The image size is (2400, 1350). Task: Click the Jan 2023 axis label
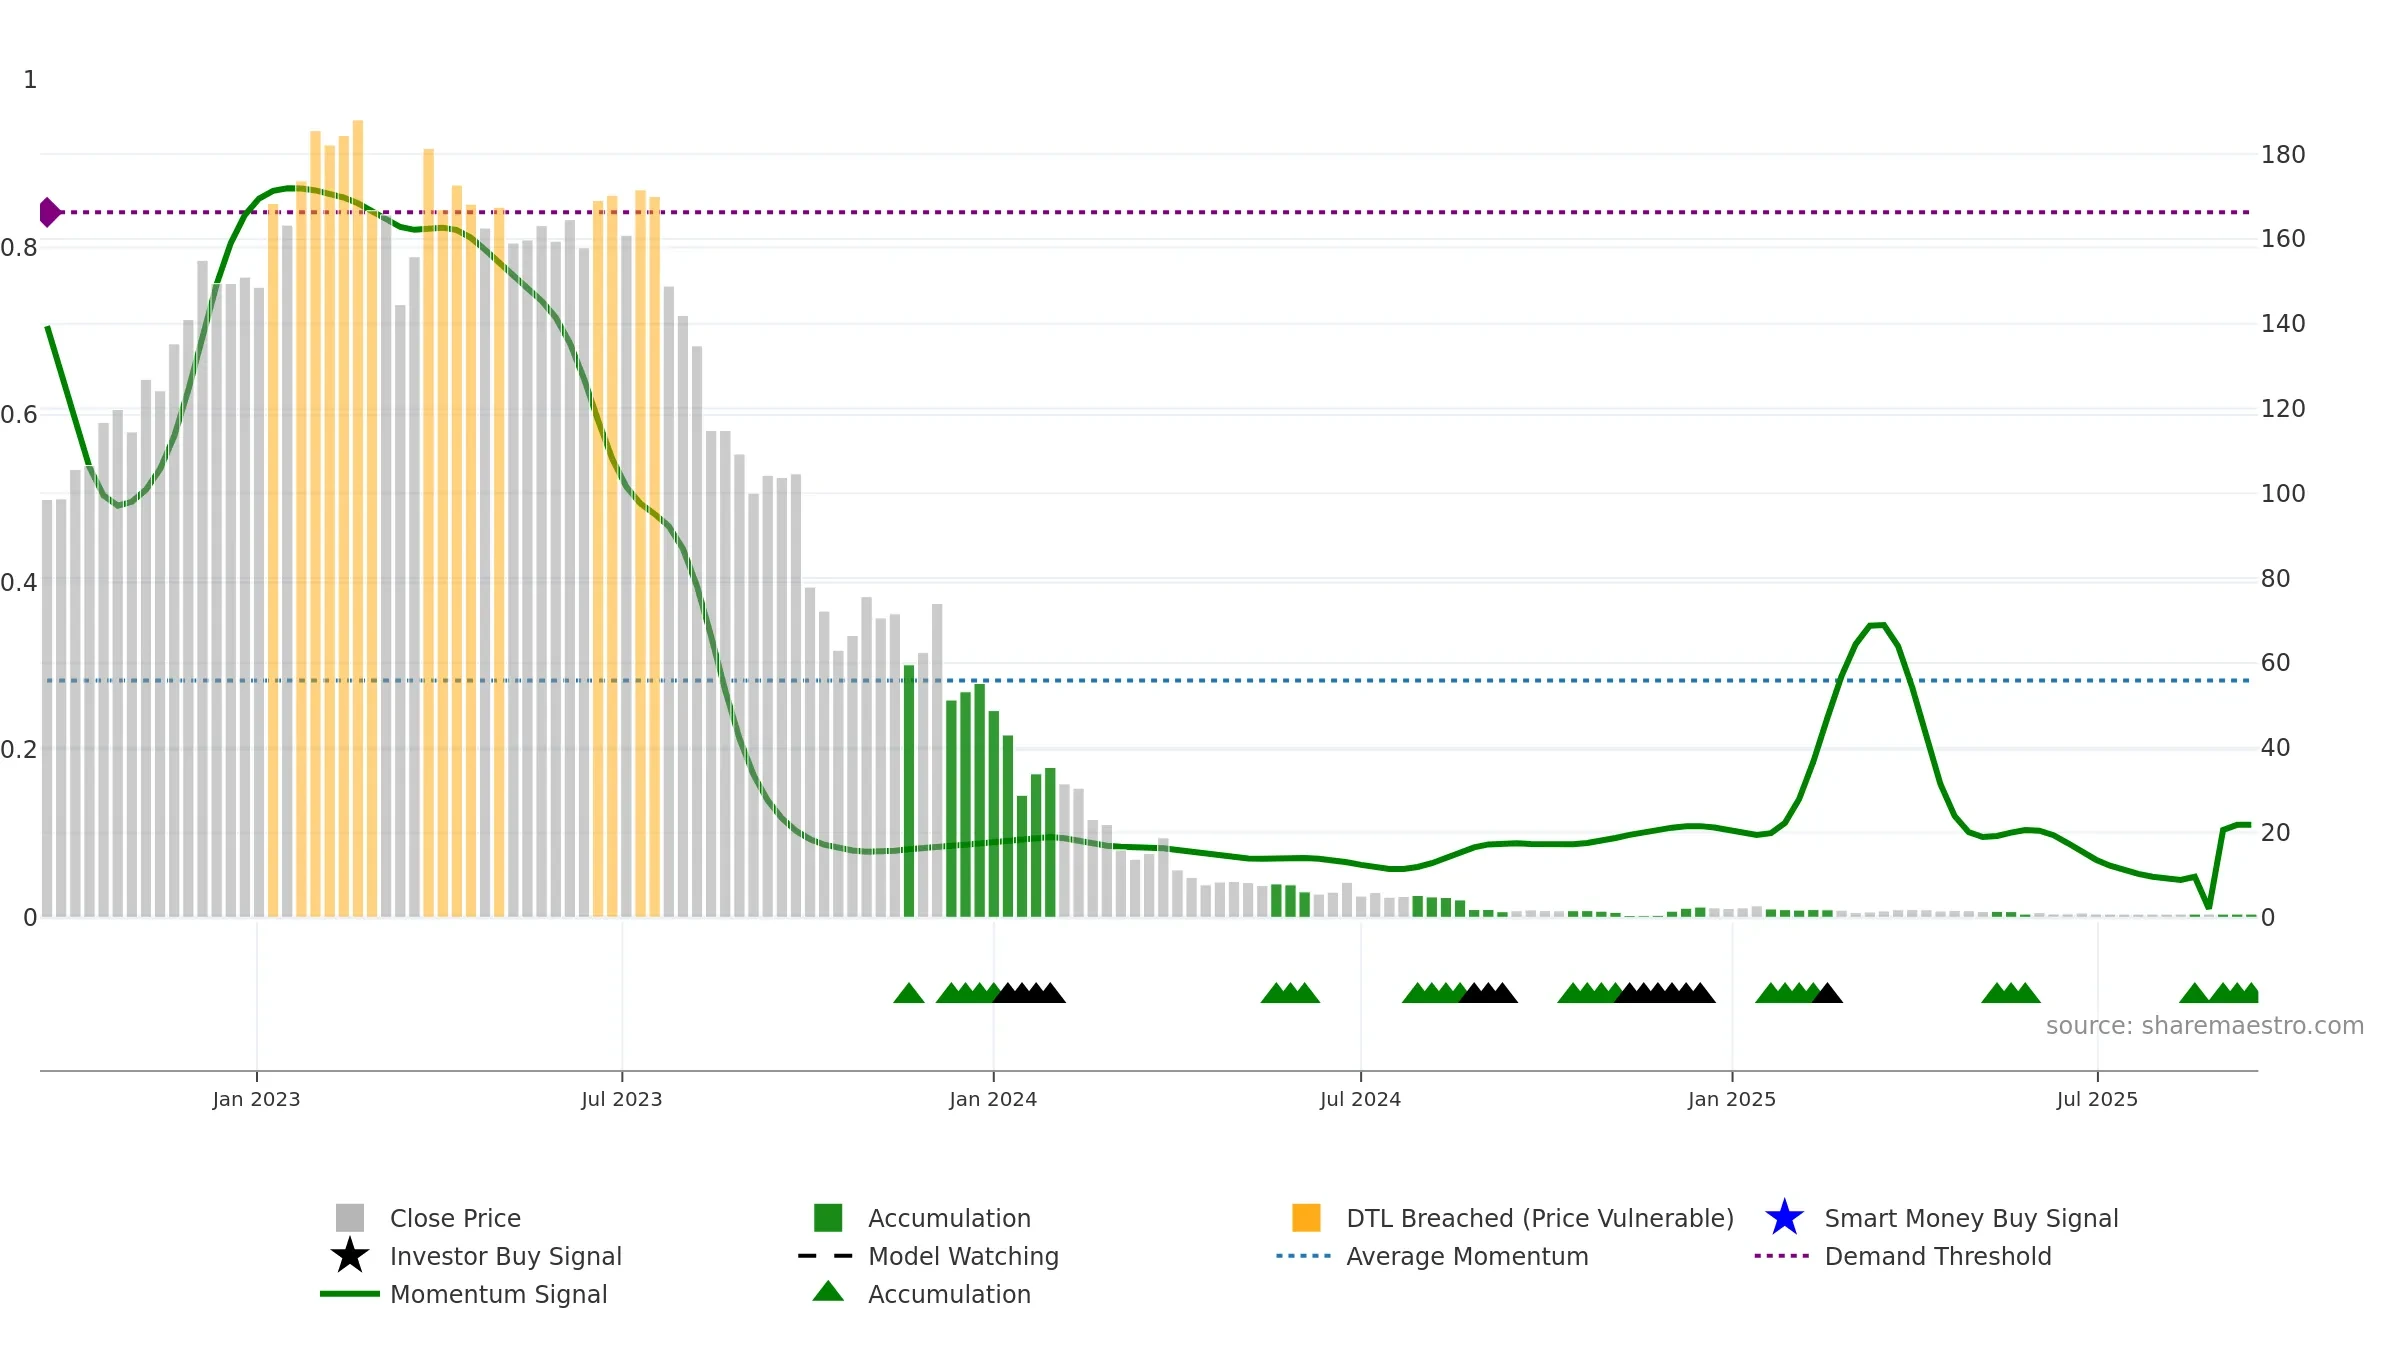(256, 1099)
